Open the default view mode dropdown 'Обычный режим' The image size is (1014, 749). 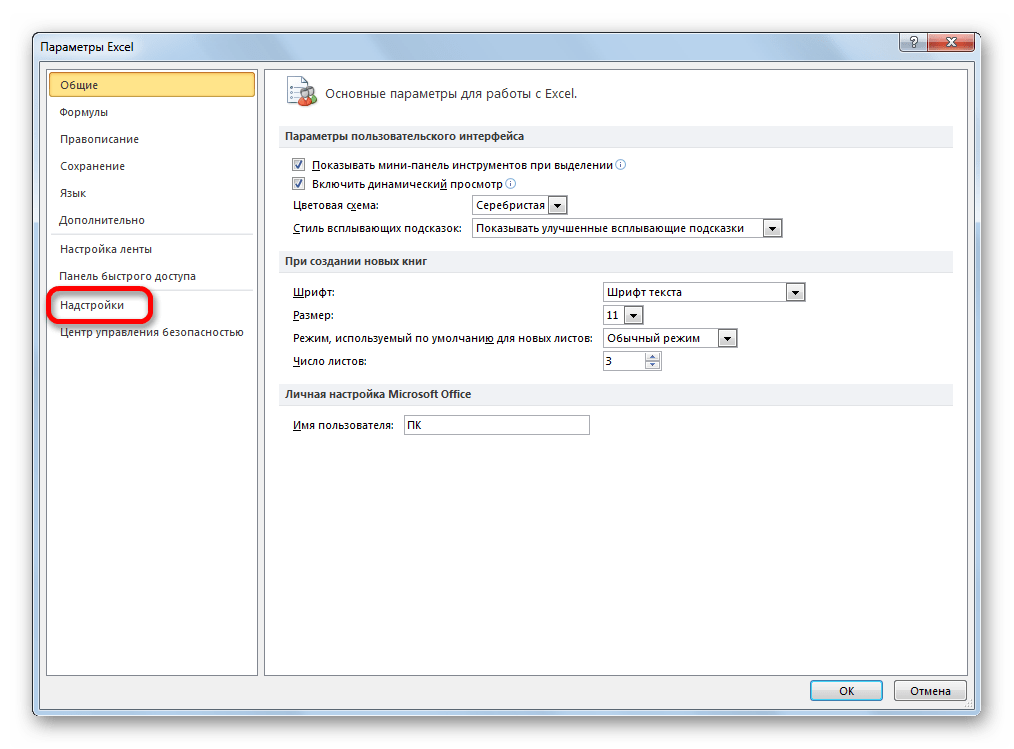click(x=728, y=338)
